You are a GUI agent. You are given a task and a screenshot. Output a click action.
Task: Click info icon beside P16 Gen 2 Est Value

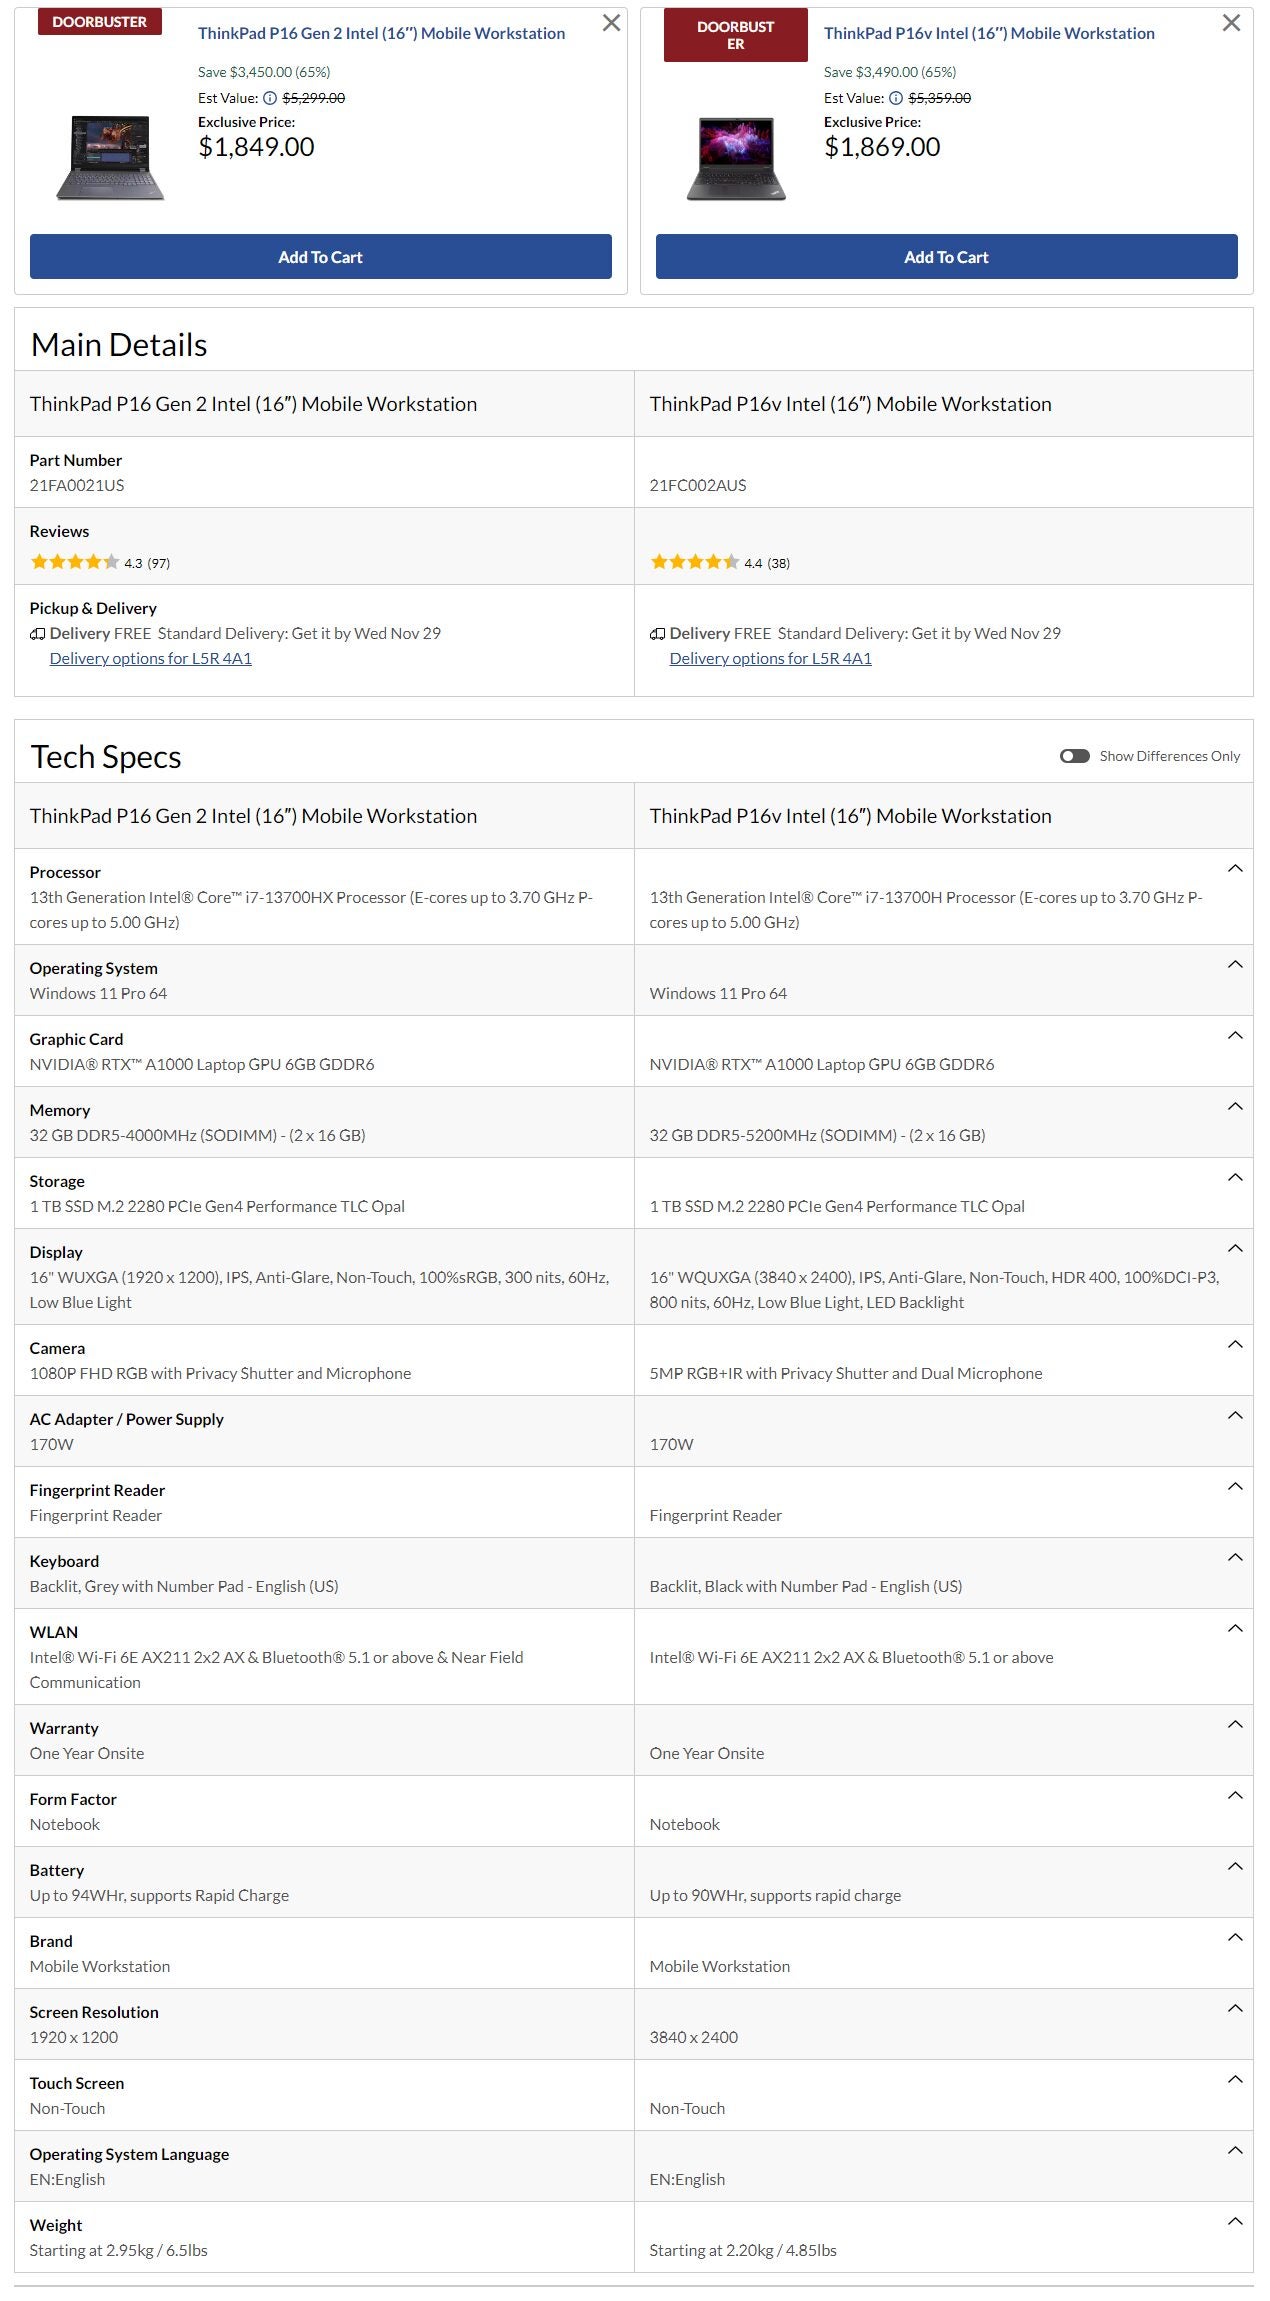pos(268,98)
